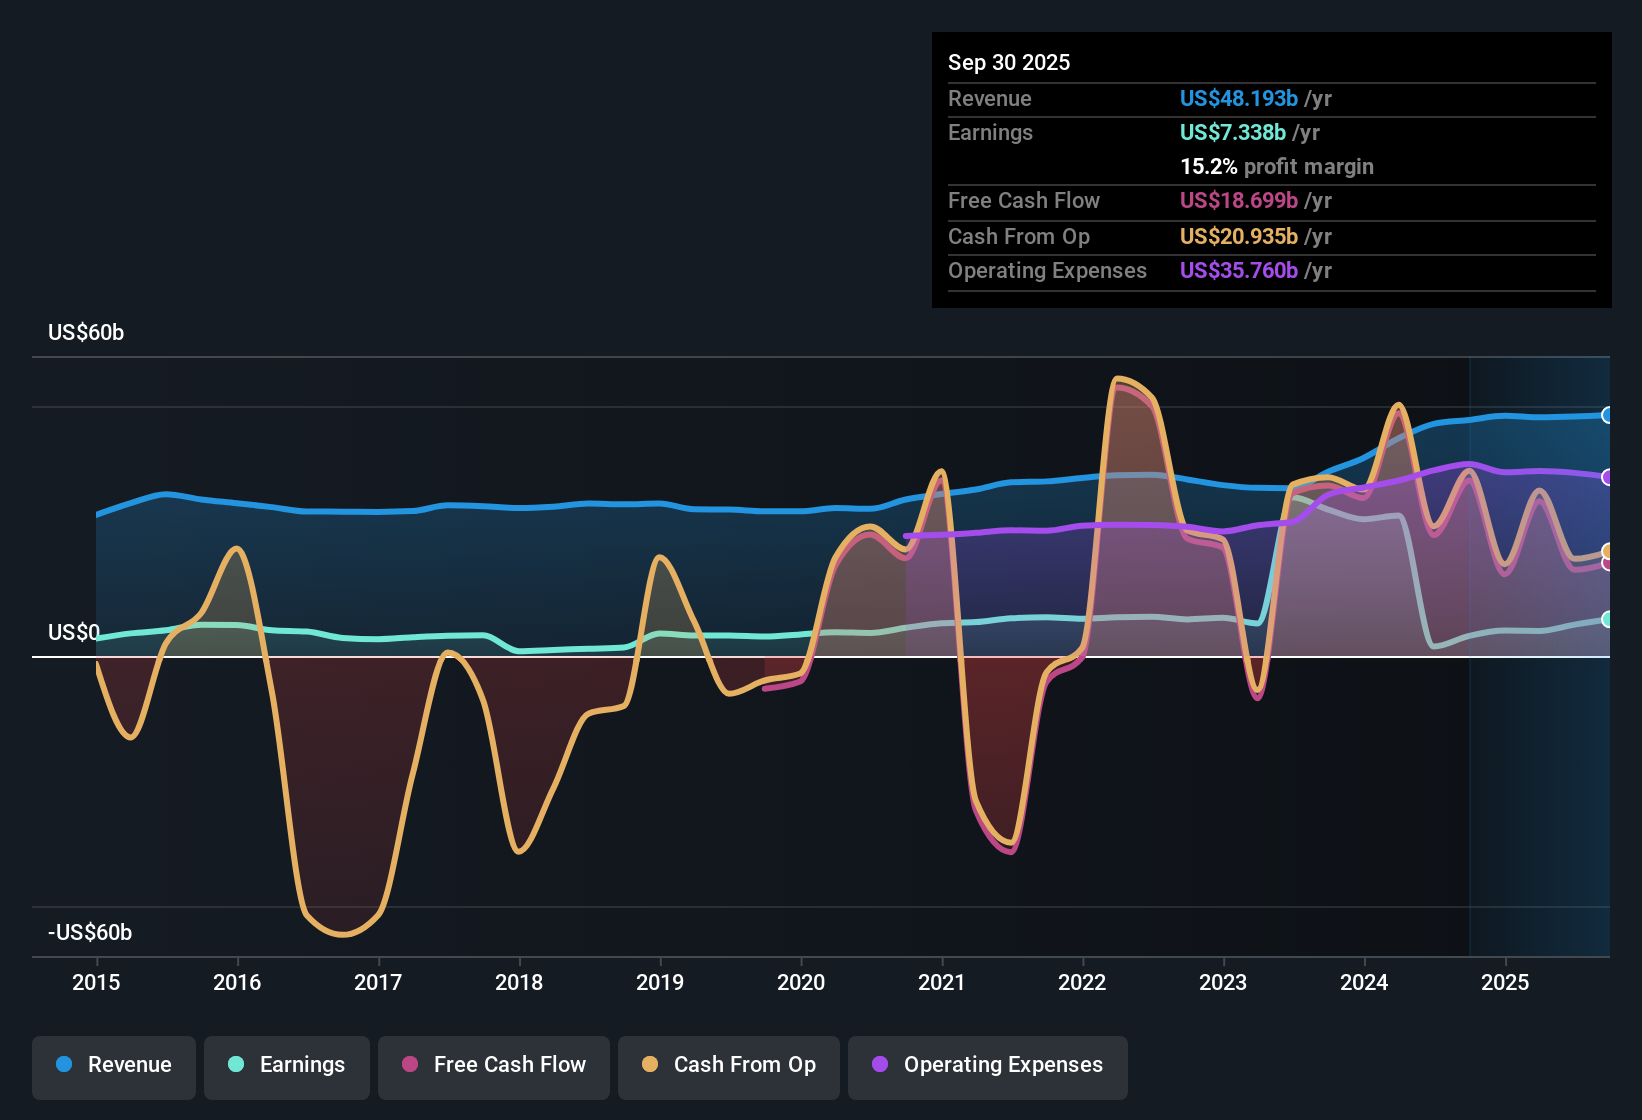Click the teal Earnings legend dot

(237, 1065)
